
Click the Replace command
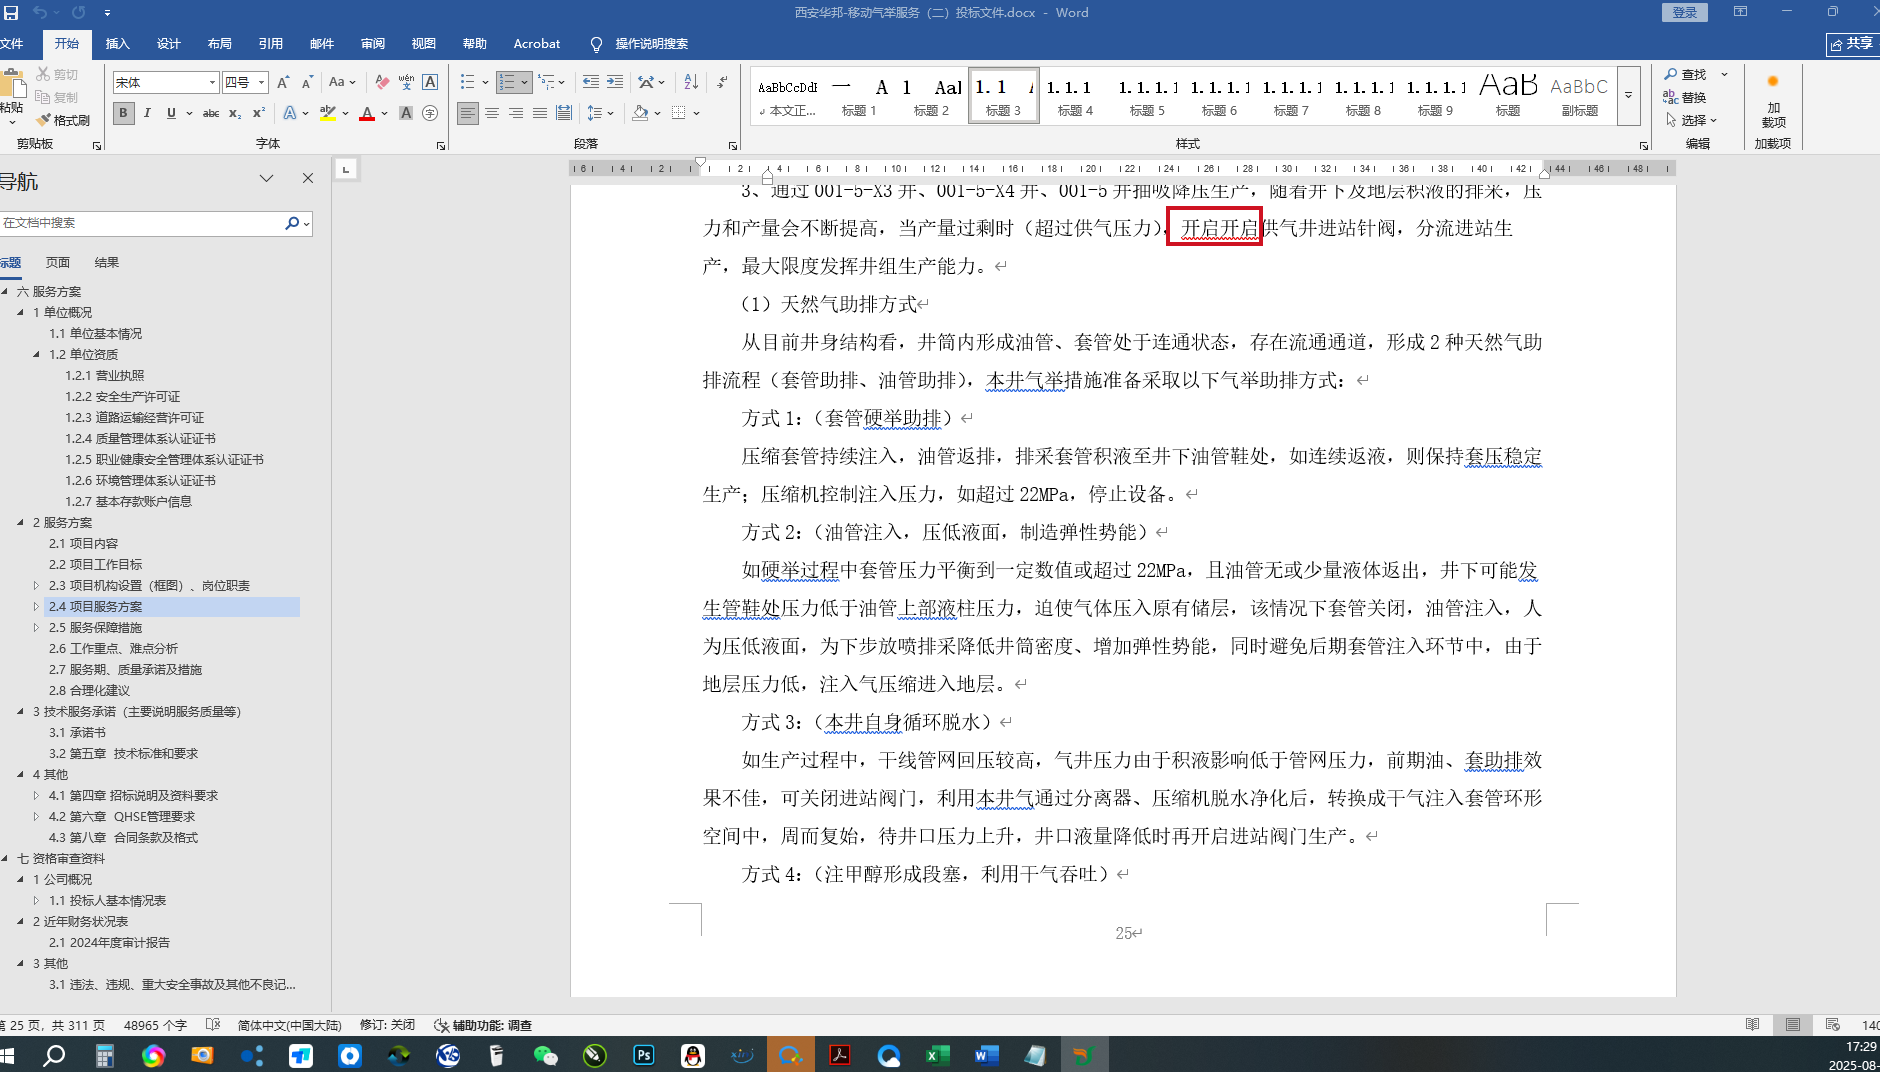point(1685,97)
